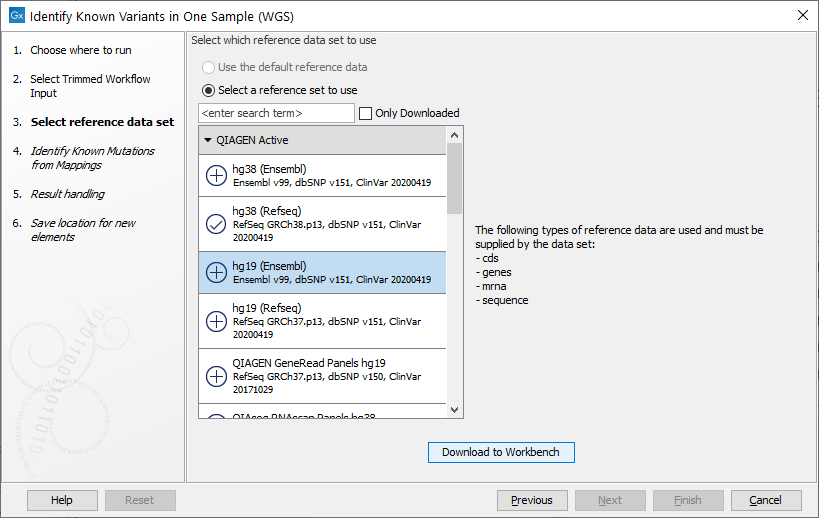Choose 'Select a reference set to use' option
This screenshot has width=819, height=518.
[x=208, y=90]
